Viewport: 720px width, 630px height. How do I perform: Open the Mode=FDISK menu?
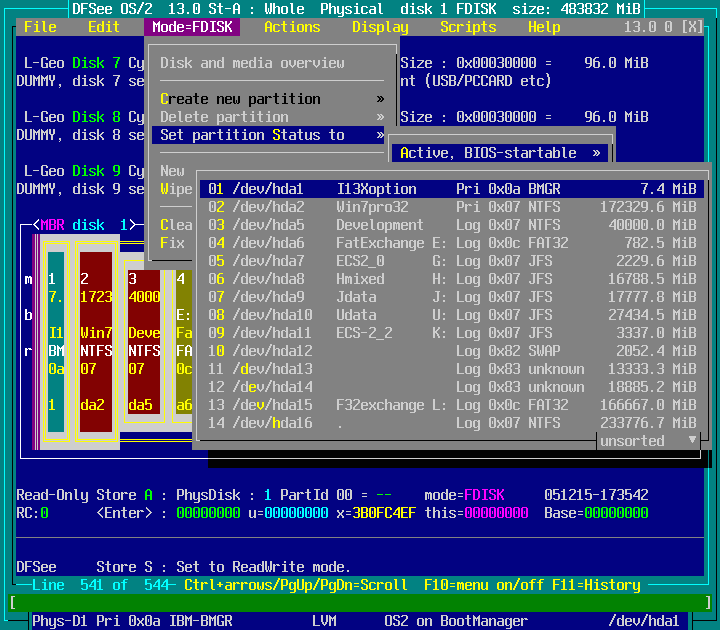[x=192, y=27]
